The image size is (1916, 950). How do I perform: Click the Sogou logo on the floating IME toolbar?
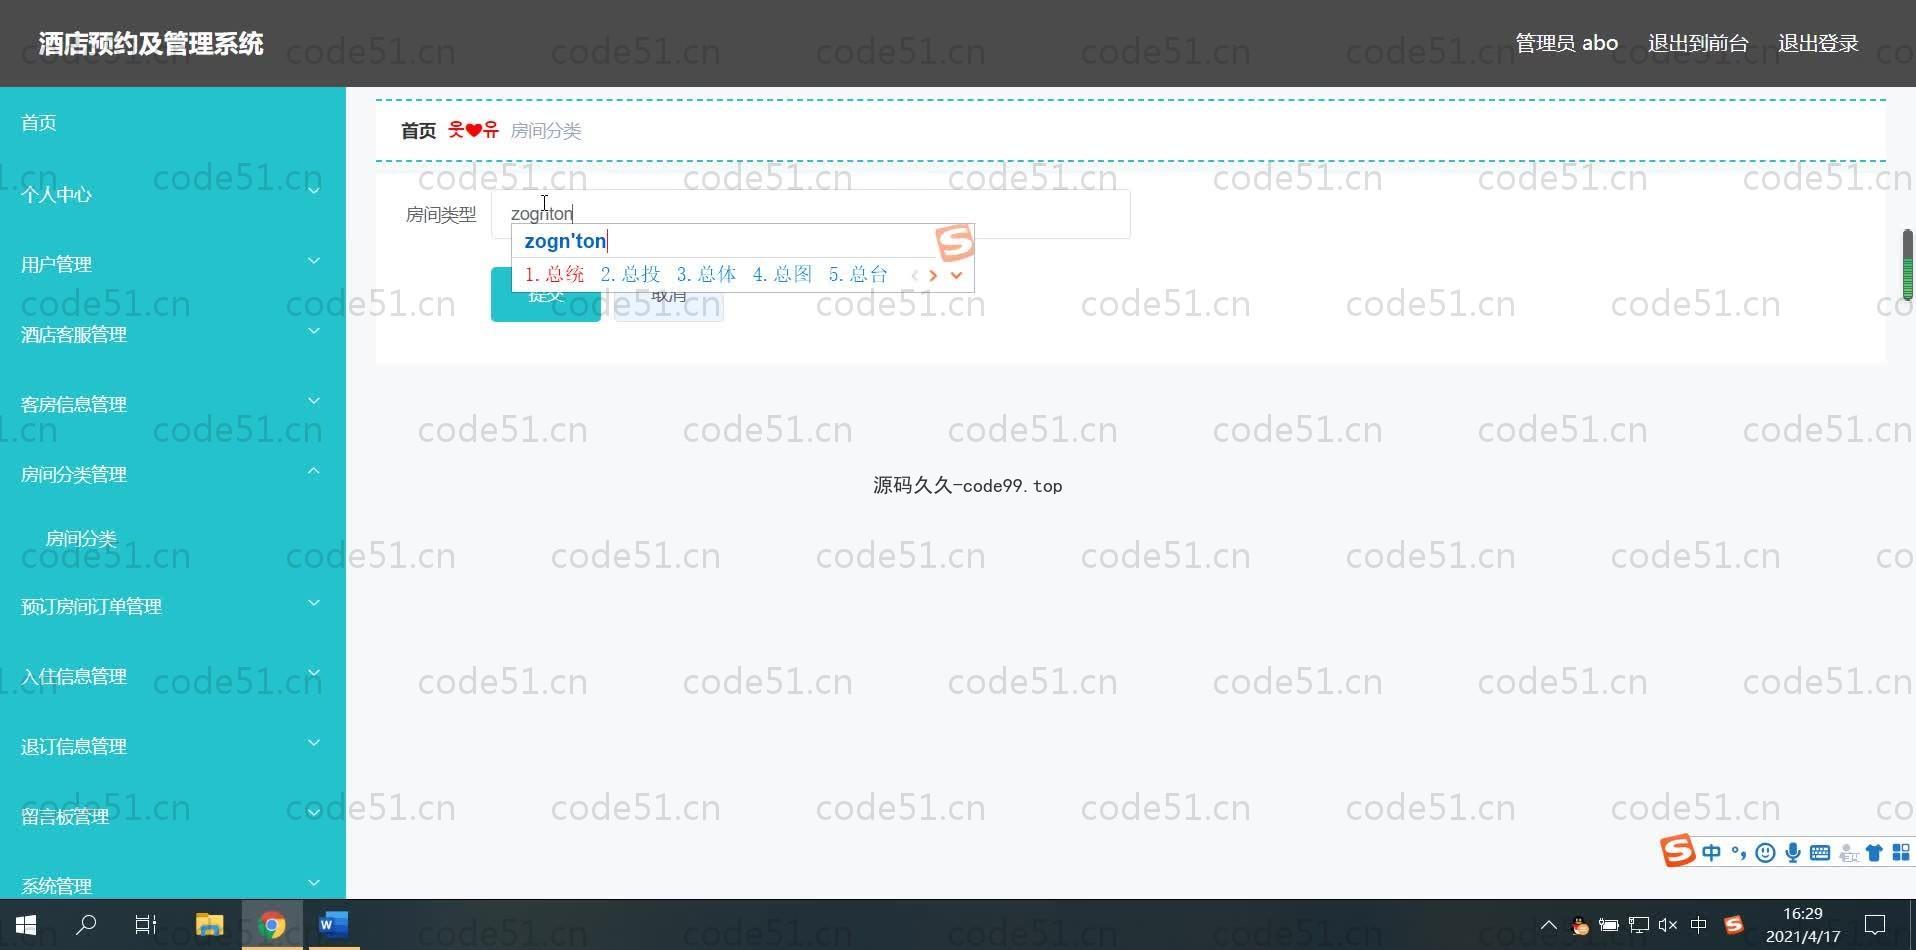point(1677,851)
